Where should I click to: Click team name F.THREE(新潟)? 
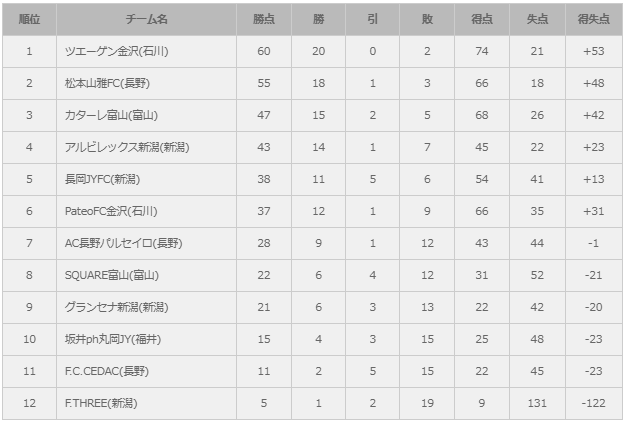point(101,403)
